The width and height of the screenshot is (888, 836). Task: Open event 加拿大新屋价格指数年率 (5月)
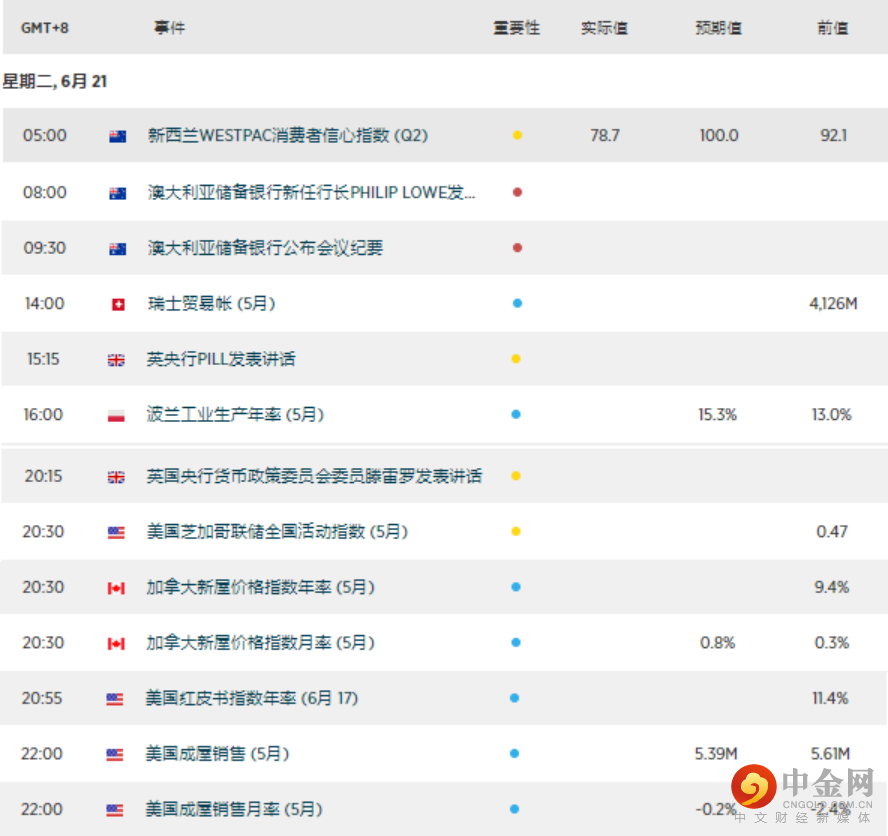pos(261,588)
